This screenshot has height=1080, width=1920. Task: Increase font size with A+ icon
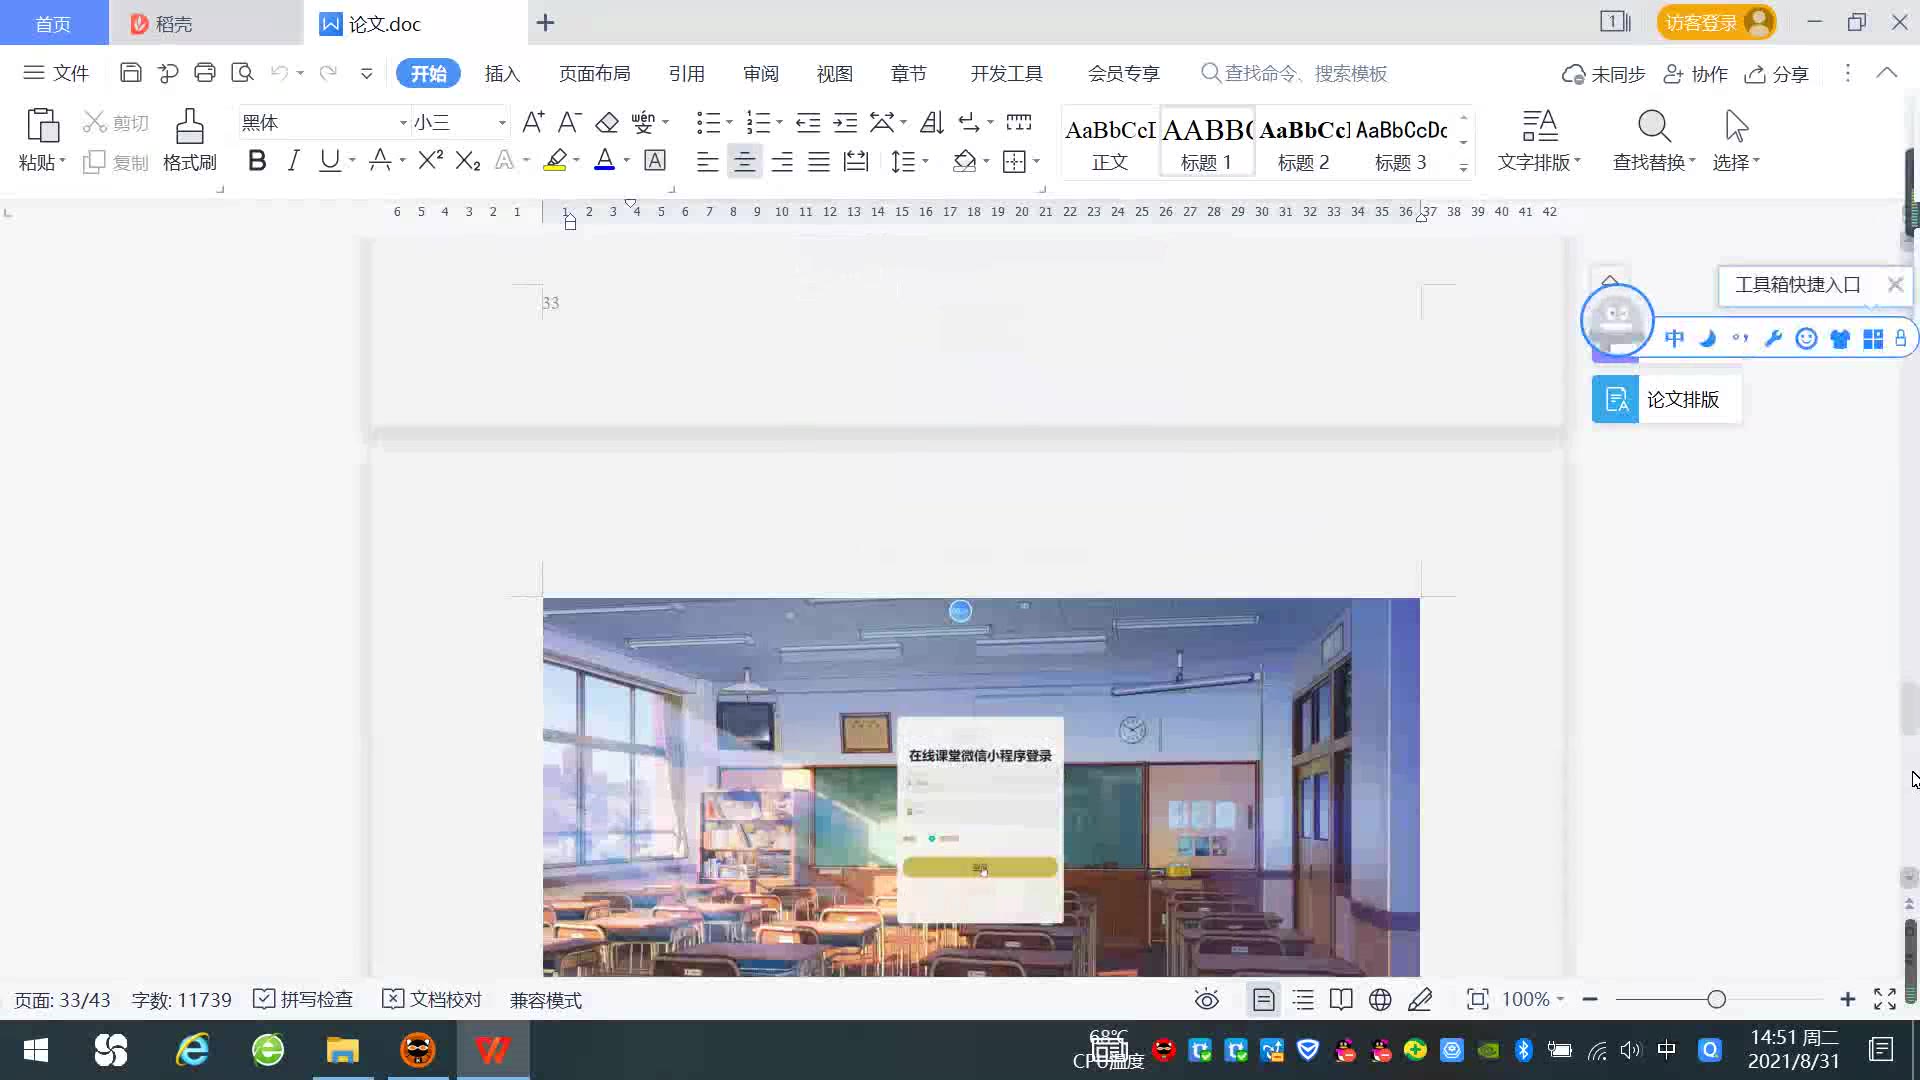pos(533,122)
